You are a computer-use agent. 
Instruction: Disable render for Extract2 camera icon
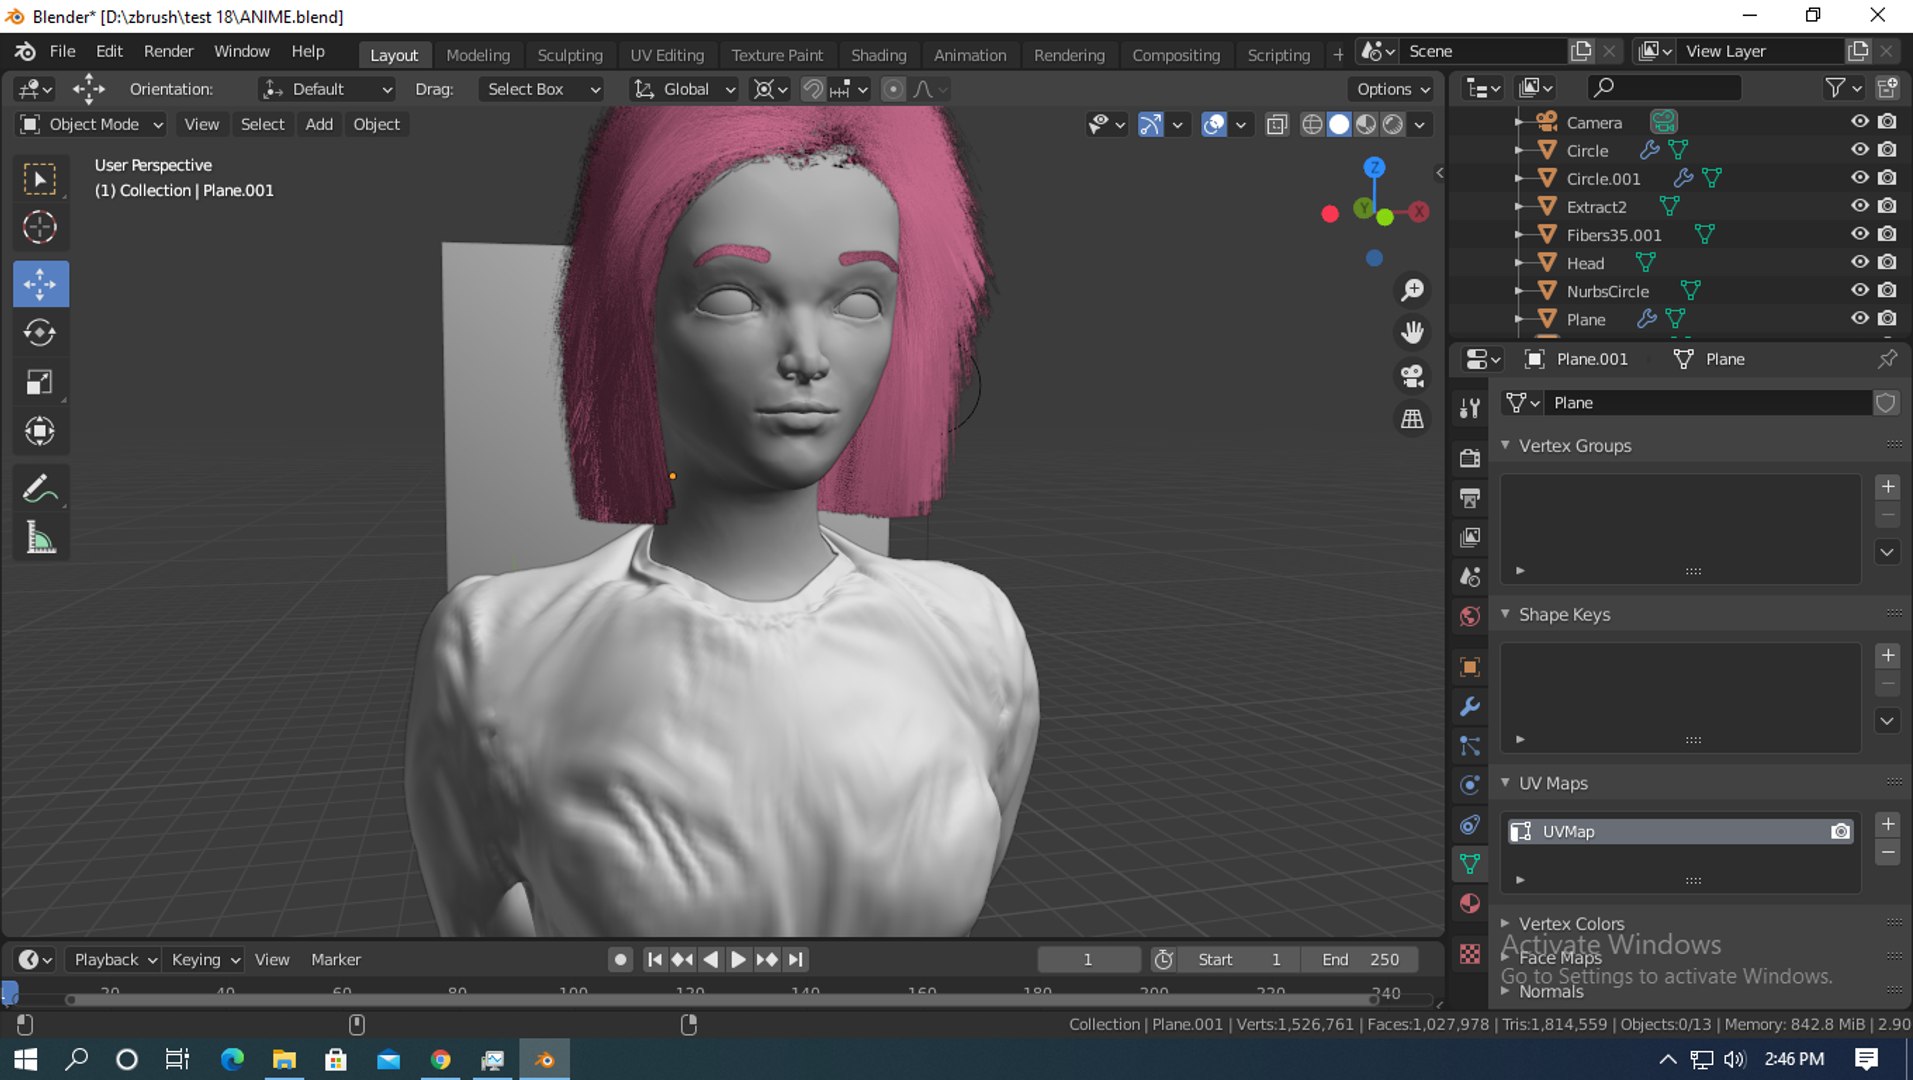pos(1887,206)
